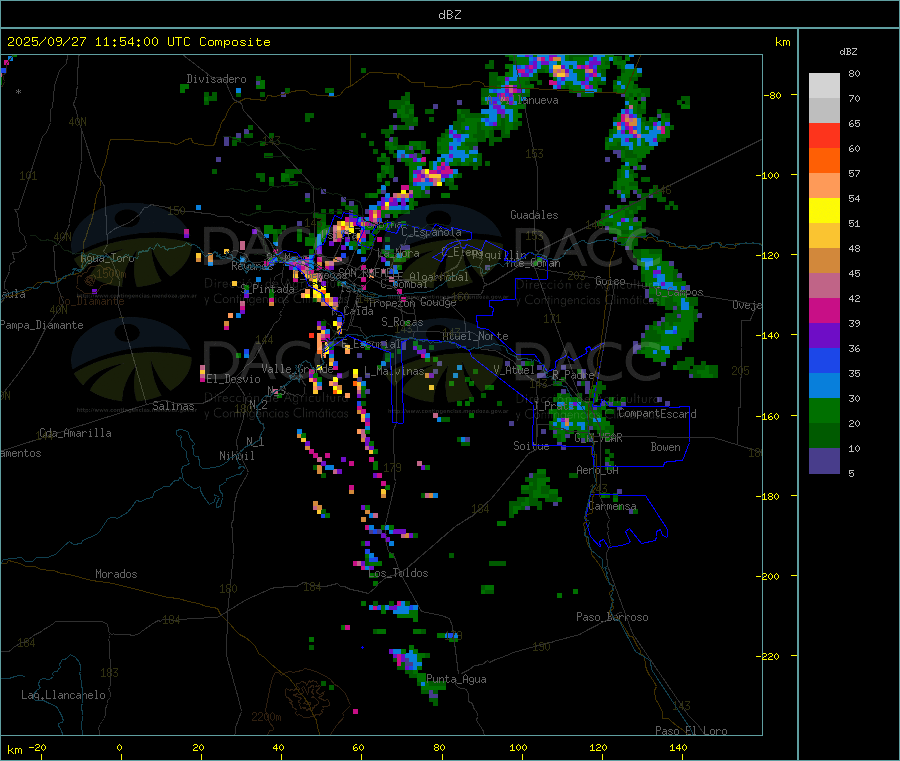900x761 pixels.
Task: Pick the bright green 20-30 dBZ legend band
Action: tap(824, 410)
